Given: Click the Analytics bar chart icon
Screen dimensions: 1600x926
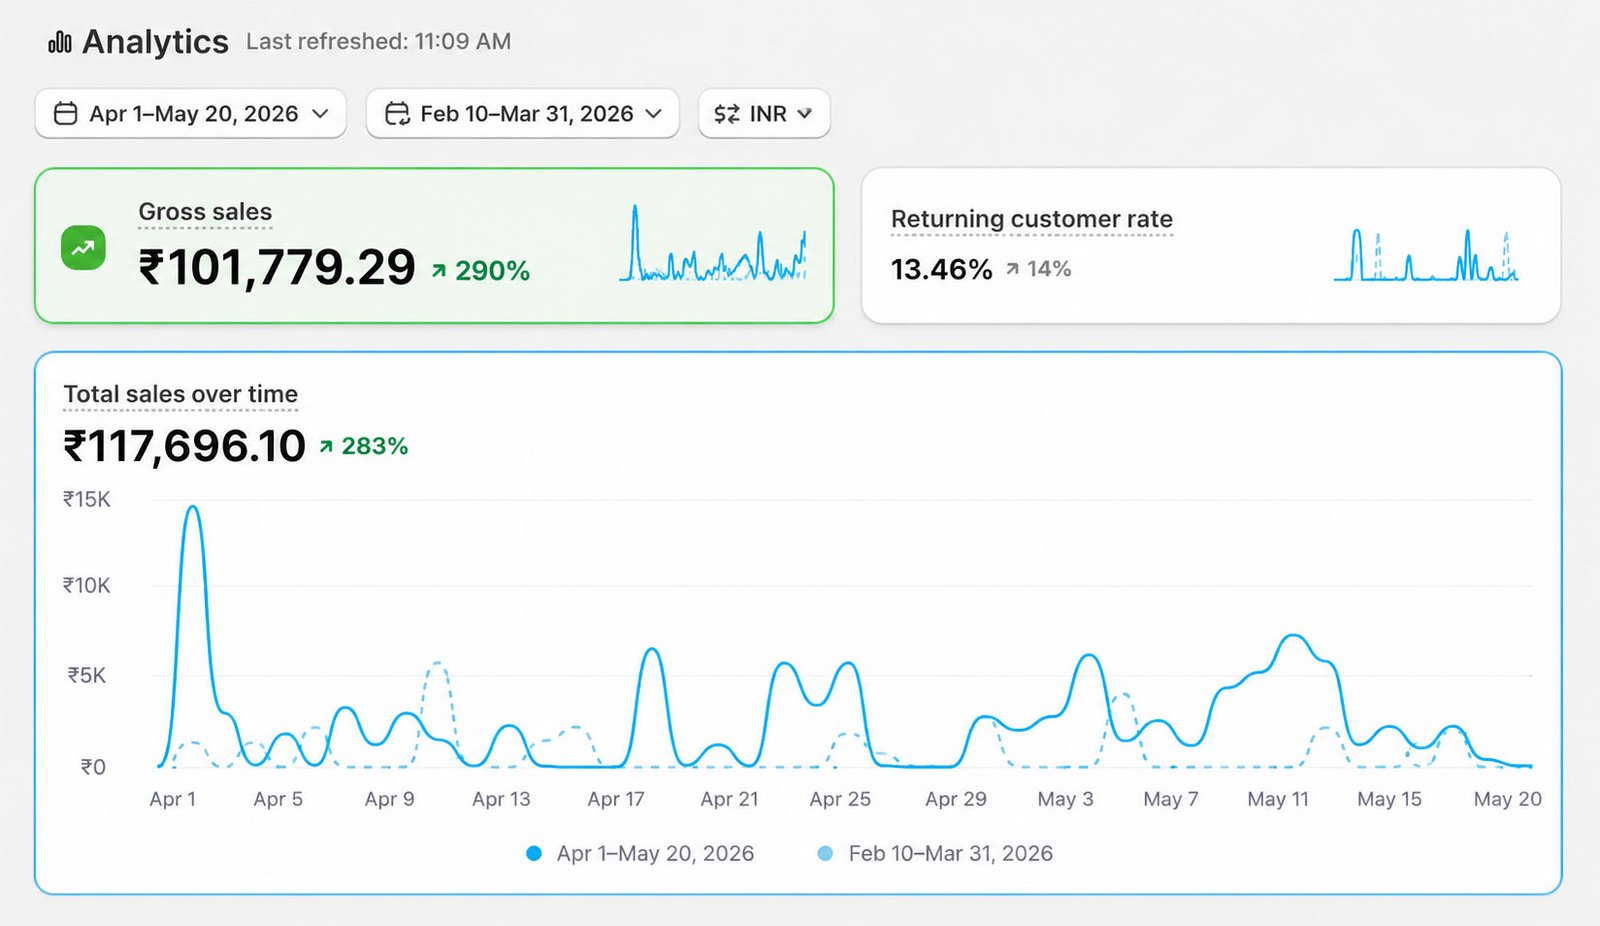Looking at the screenshot, I should coord(60,42).
